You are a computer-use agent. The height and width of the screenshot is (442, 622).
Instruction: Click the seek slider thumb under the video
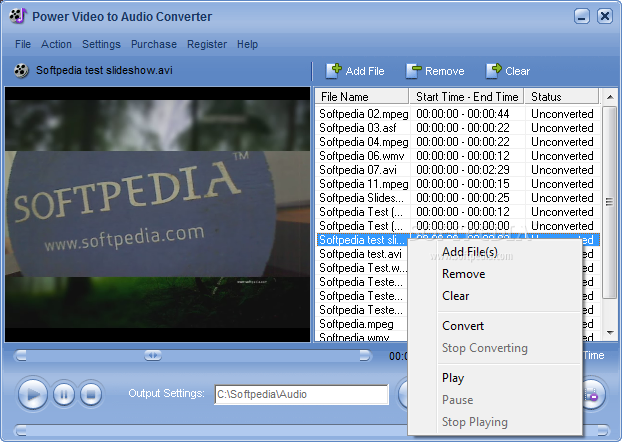153,355
